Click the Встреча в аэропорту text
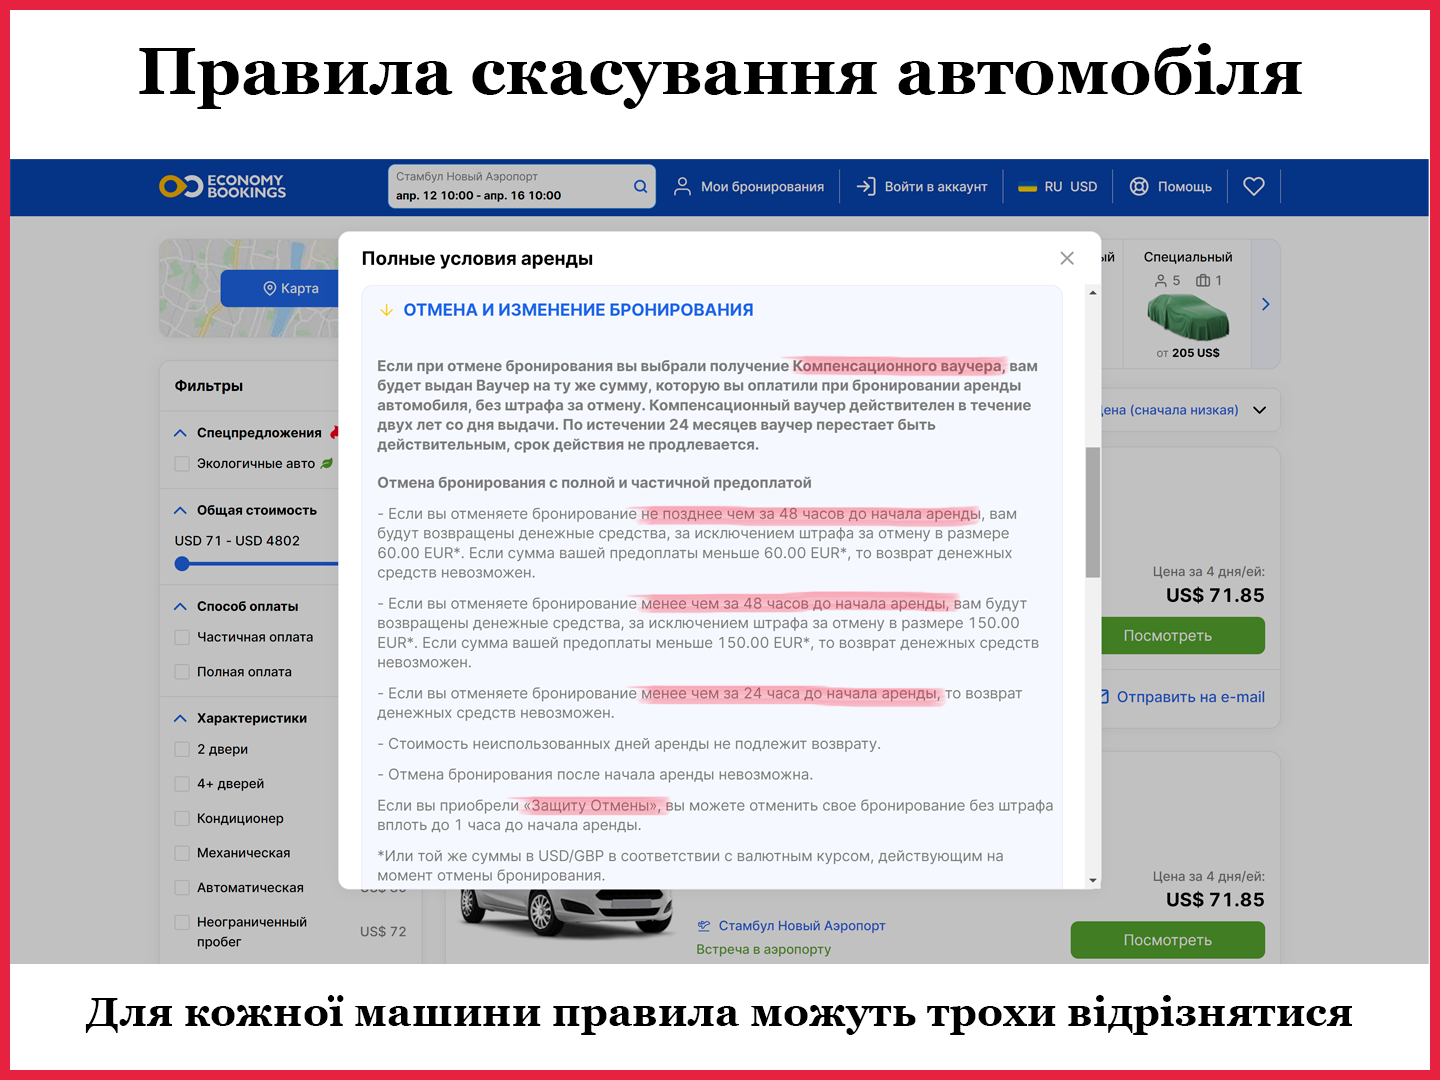The height and width of the screenshot is (1080, 1440). click(764, 949)
